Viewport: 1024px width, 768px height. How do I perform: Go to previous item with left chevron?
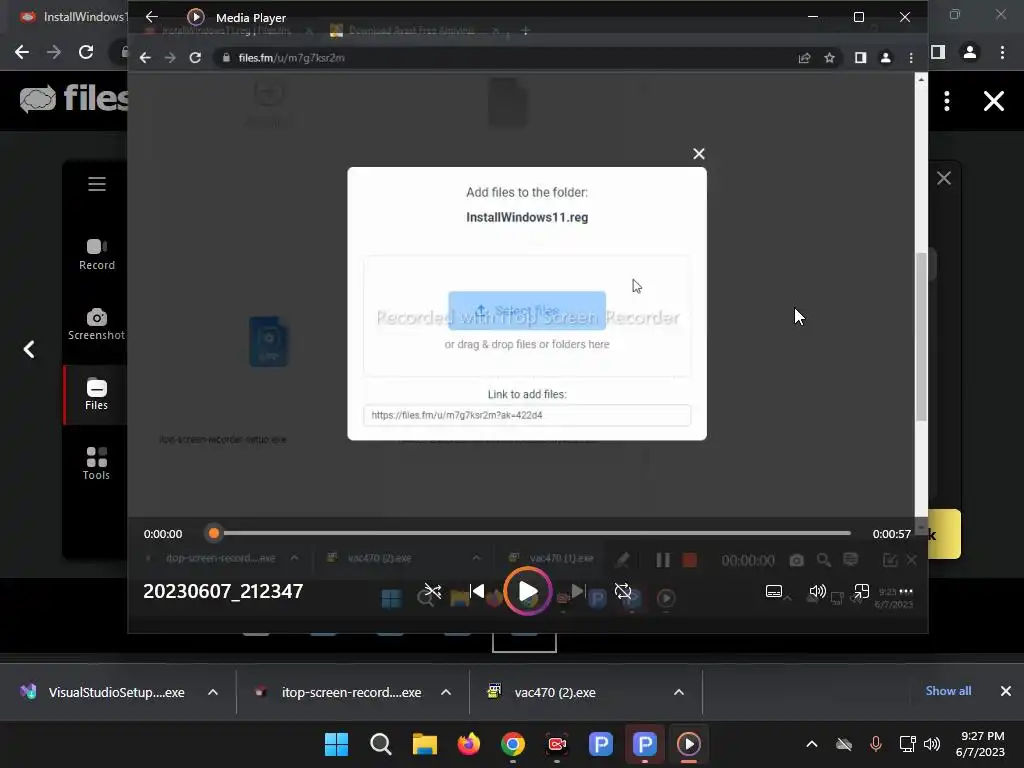(x=29, y=349)
